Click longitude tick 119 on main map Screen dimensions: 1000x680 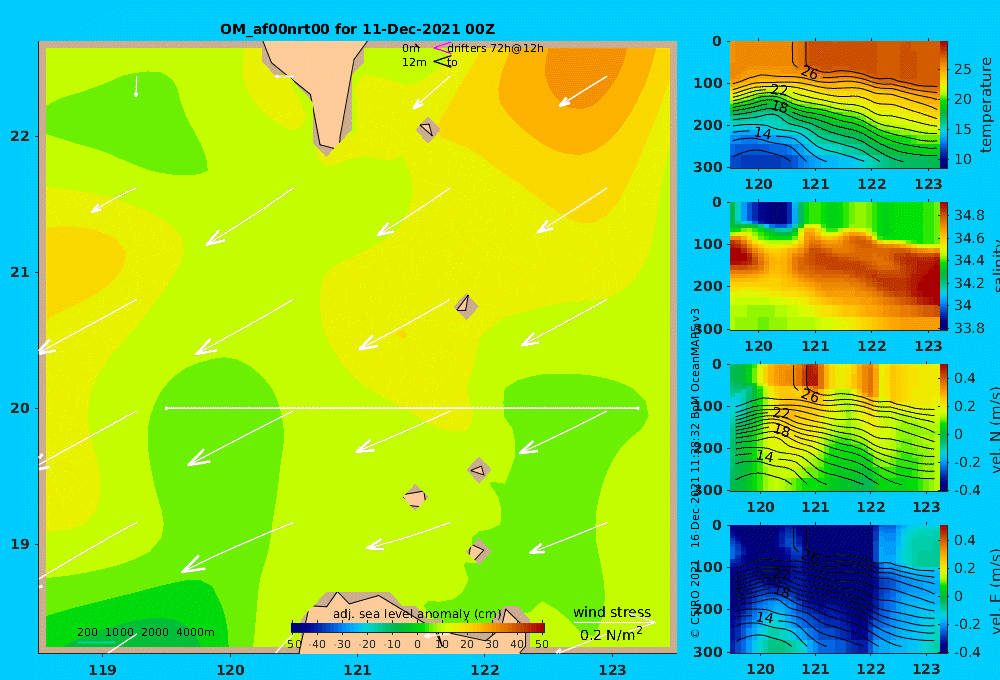coord(102,670)
